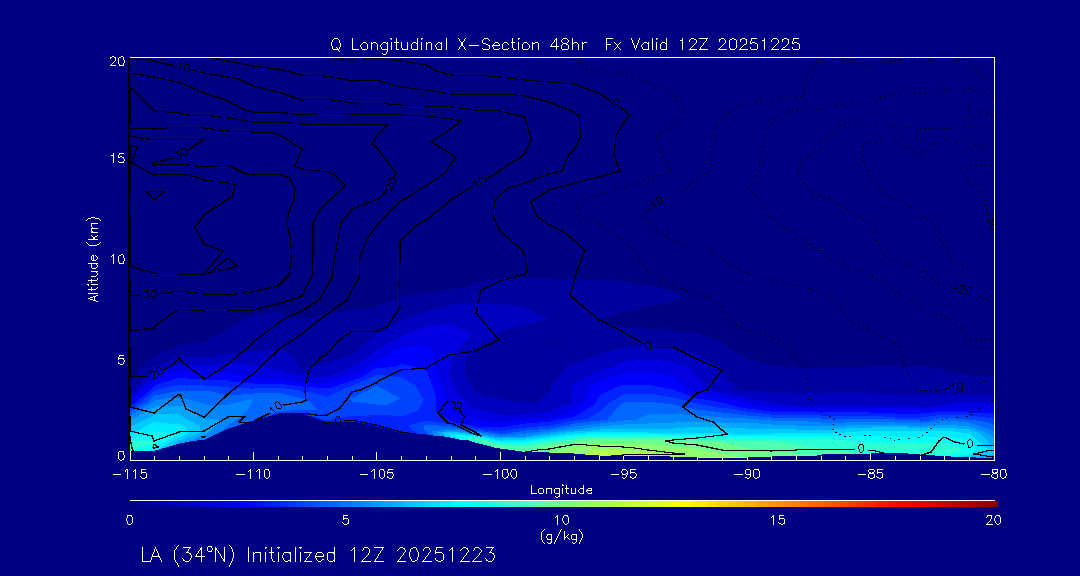Click the '(g/kg)' units label
Viewport: 1080px width, 576px height.
(561, 537)
